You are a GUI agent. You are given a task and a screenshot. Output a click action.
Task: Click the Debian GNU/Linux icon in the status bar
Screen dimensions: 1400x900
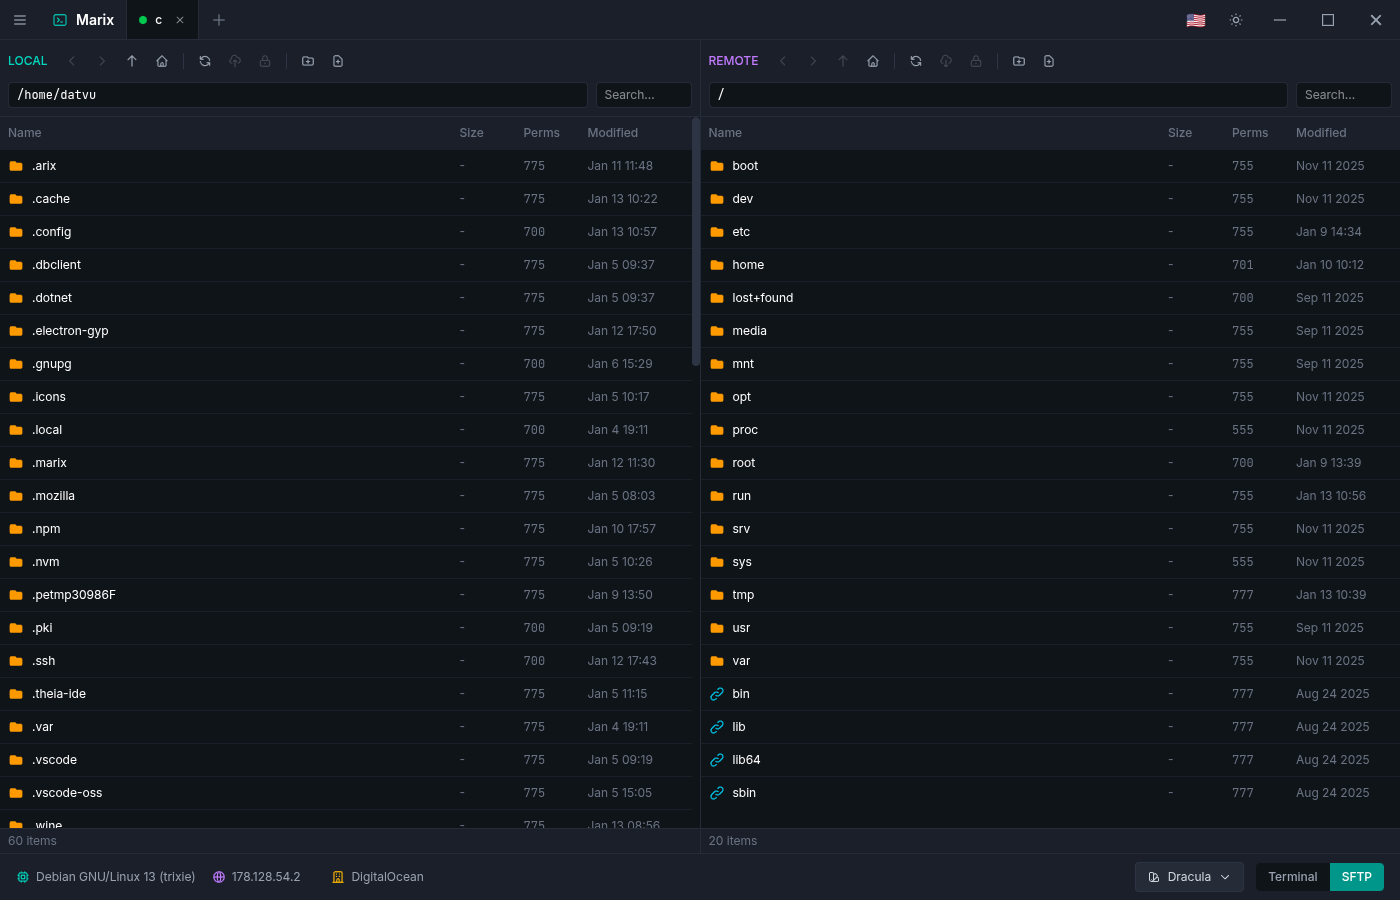tap(22, 877)
